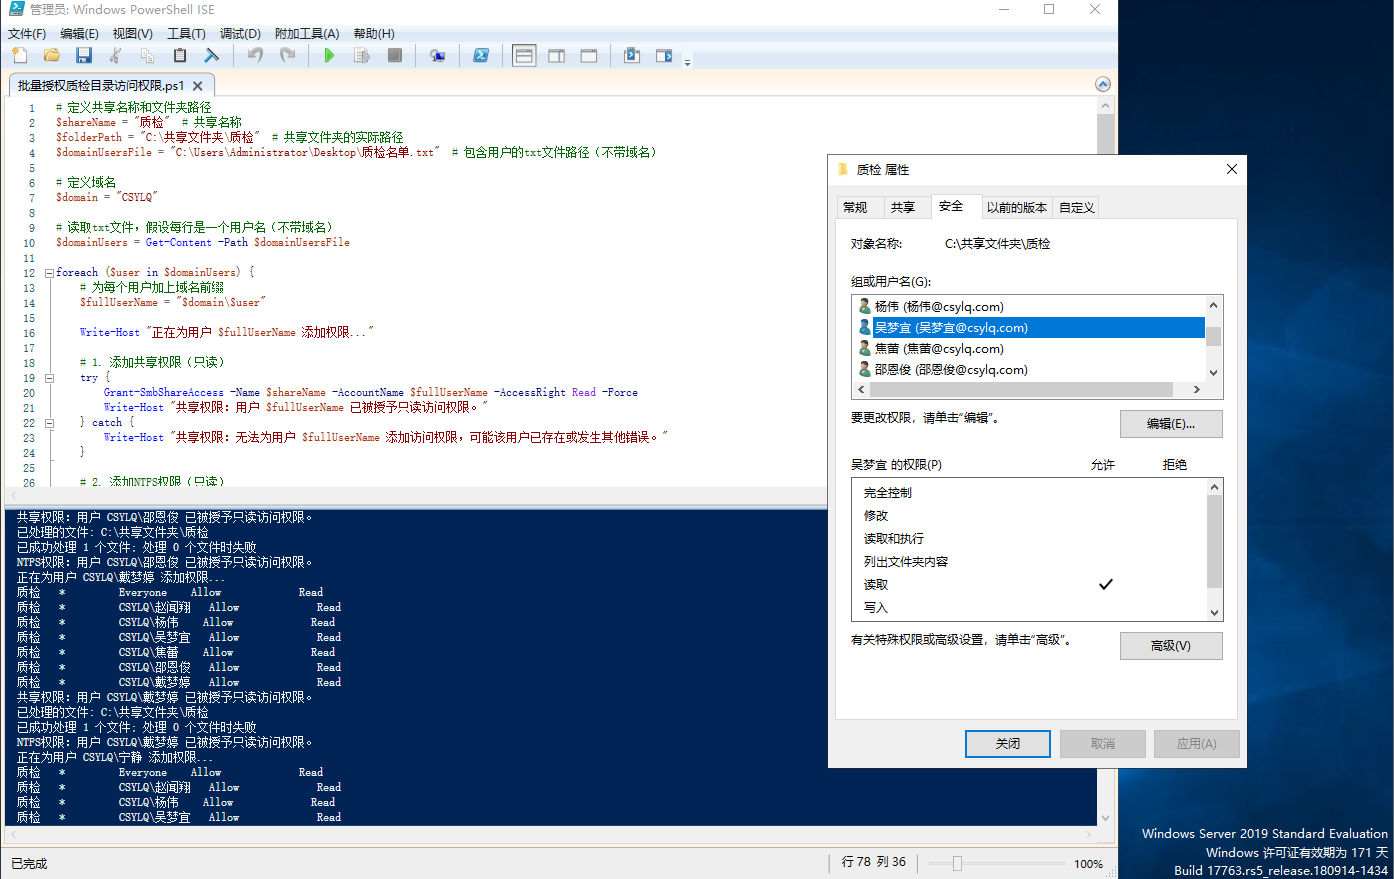Image resolution: width=1394 pixels, height=879 pixels.
Task: Select user 杨伟 in the group list
Action: pos(1029,307)
